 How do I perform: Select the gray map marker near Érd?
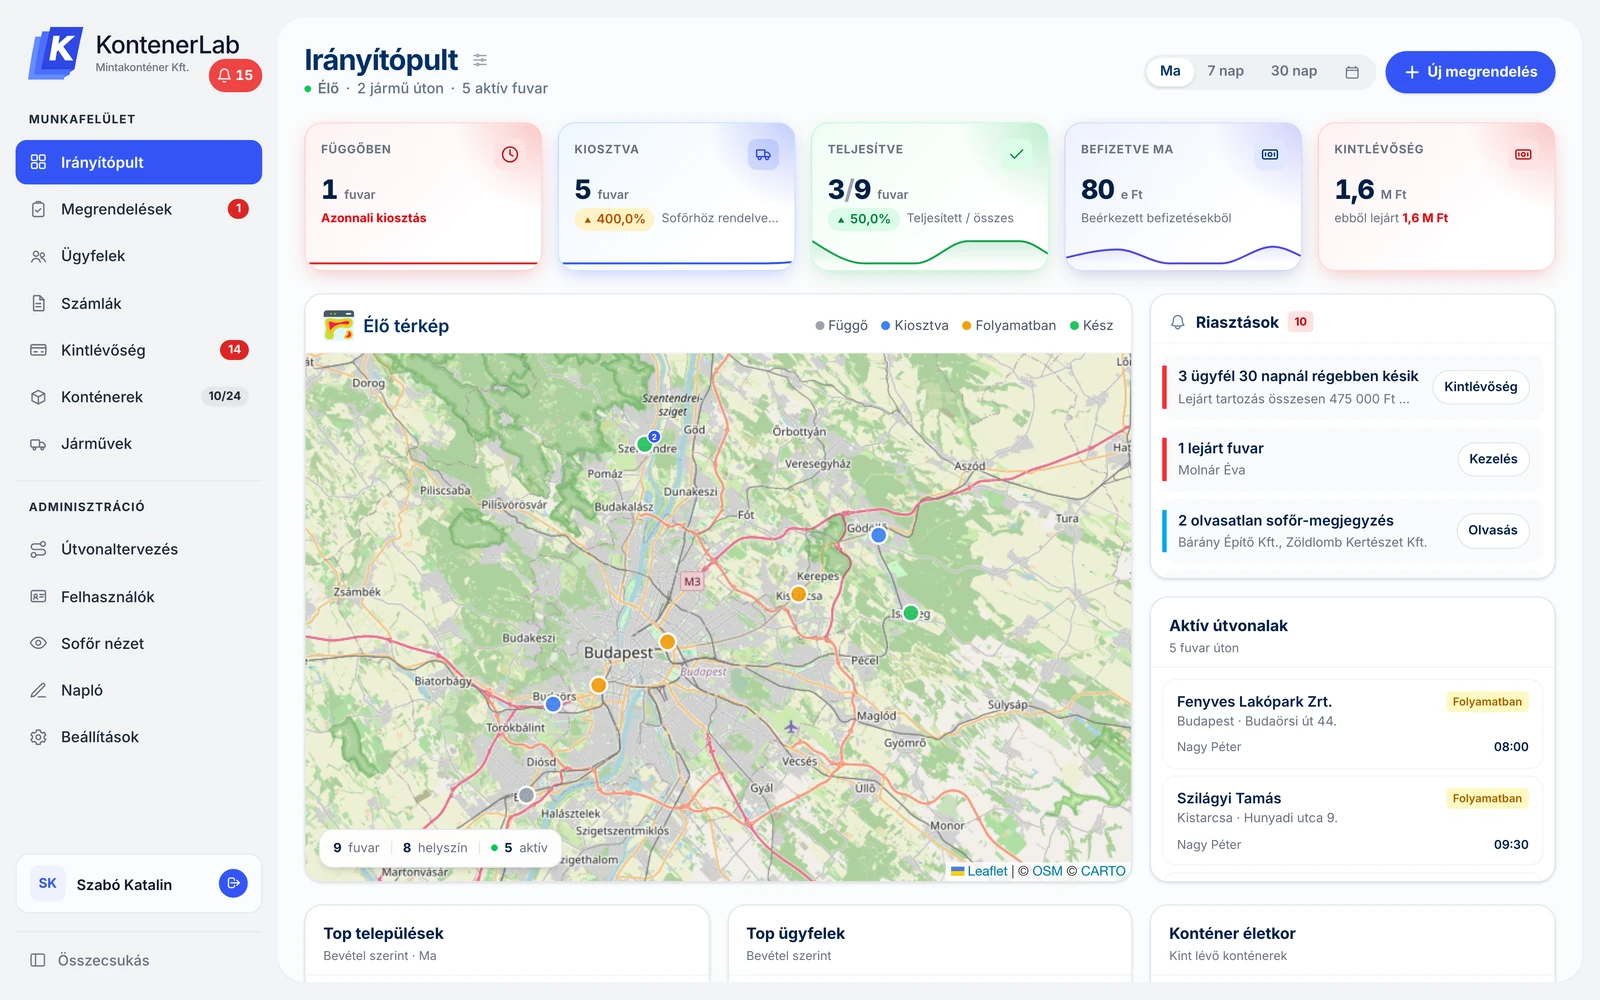526,795
